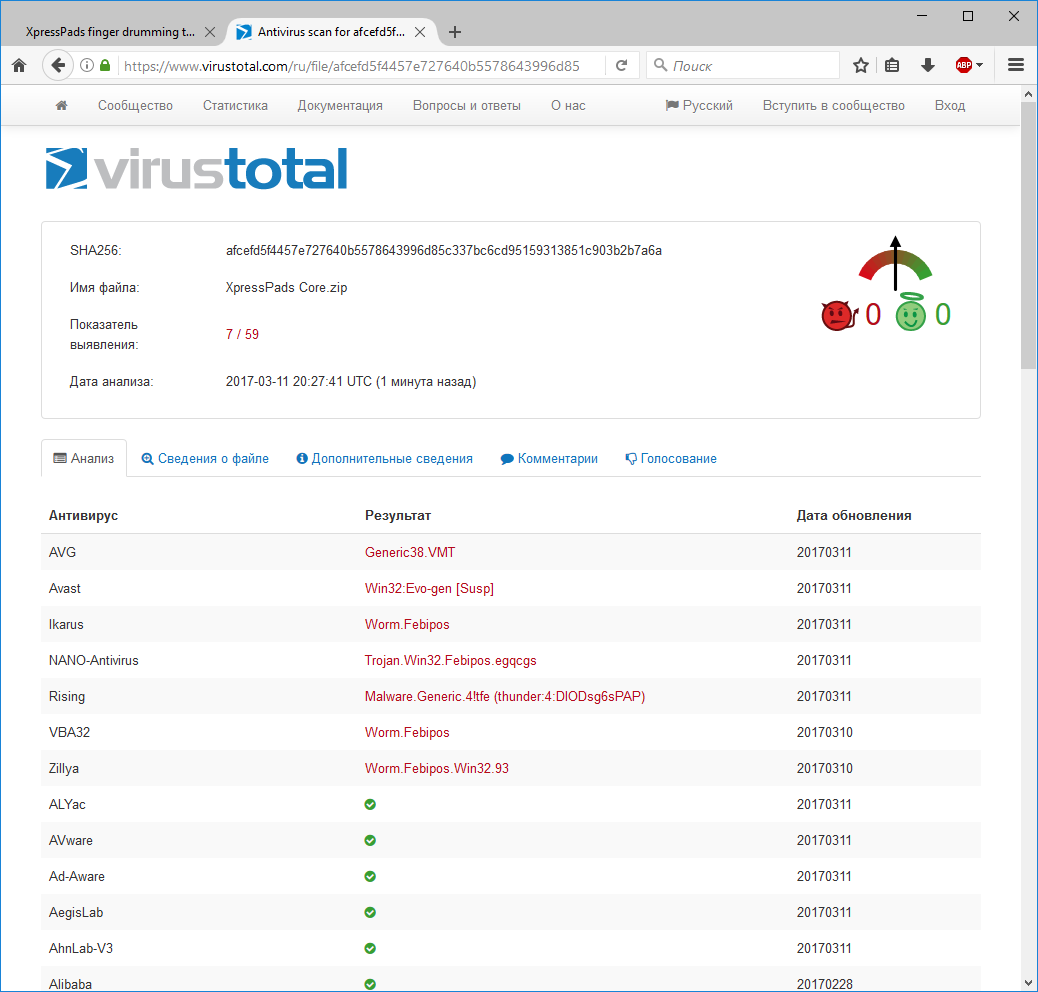The width and height of the screenshot is (1038, 992).
Task: Click the green angel harmless vote icon
Action: click(x=910, y=316)
